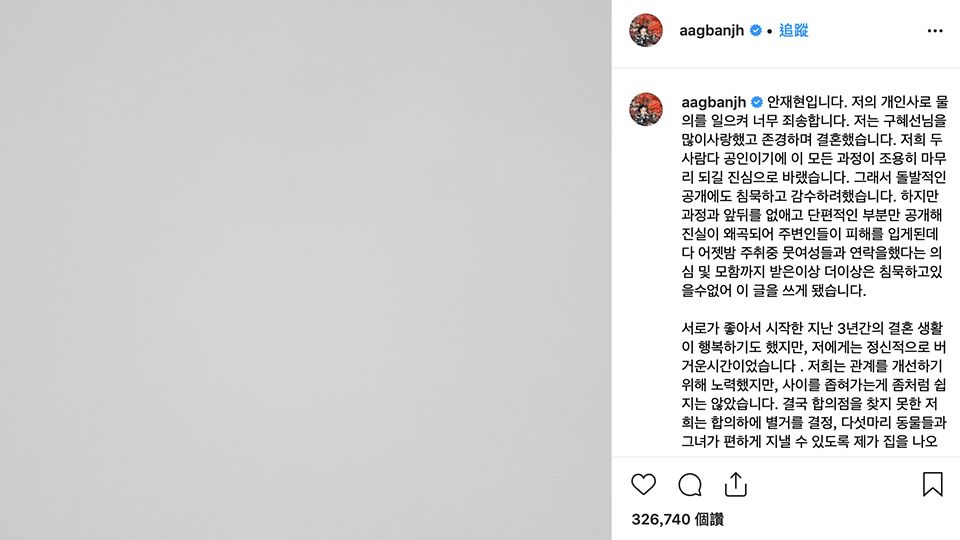This screenshot has height=540, width=960.
Task: Click the dot separator before 追蹤
Action: coord(770,31)
